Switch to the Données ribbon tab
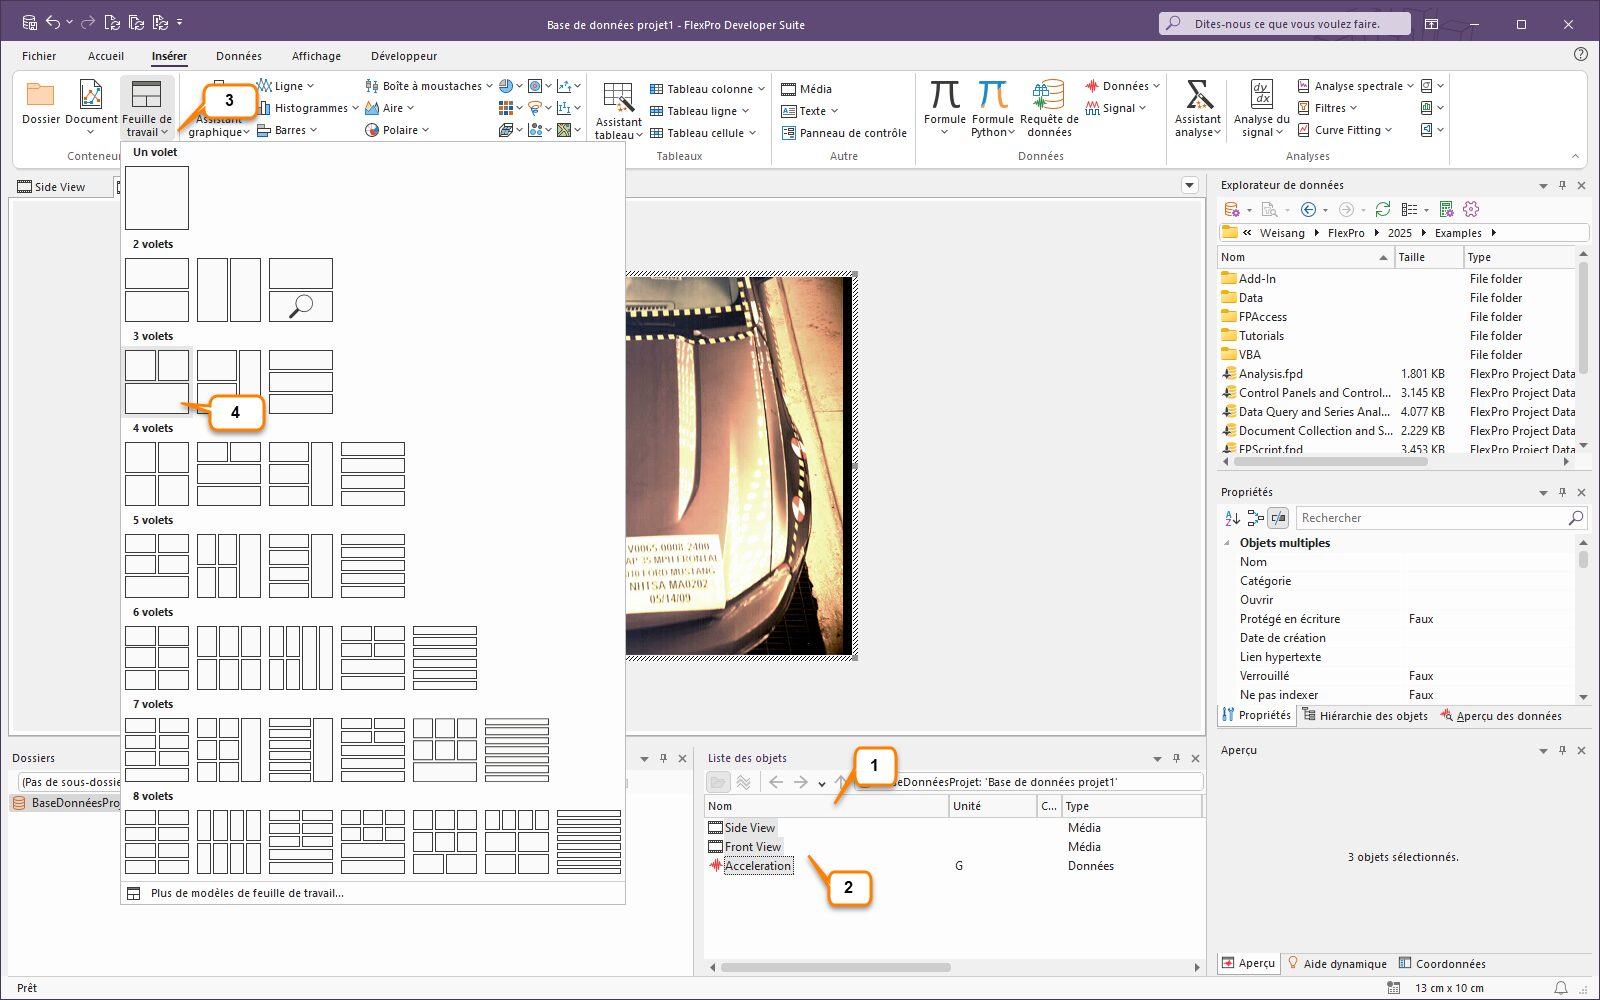 (238, 56)
